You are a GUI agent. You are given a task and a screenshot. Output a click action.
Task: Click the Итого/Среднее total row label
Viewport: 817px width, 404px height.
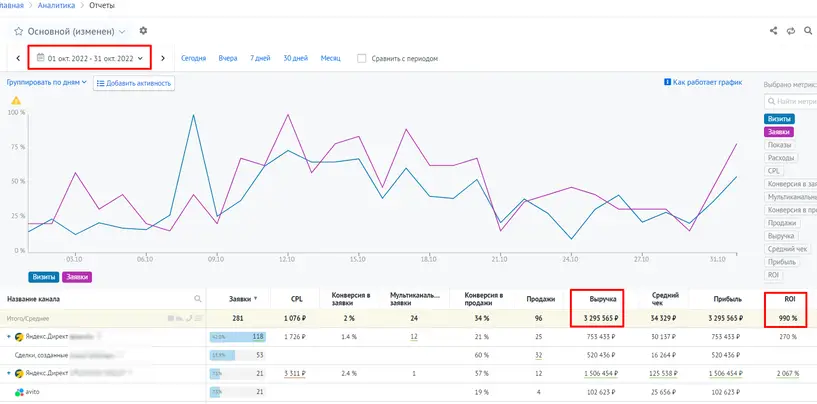coord(27,318)
